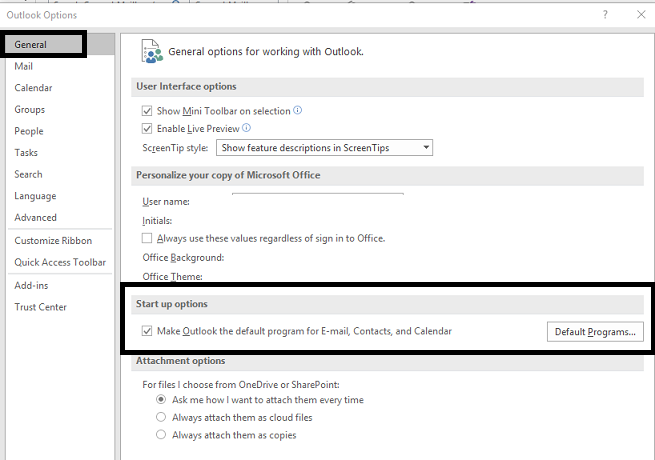Open Quick Access Toolbar settings
Screen dimensions: 655x460
tap(60, 262)
